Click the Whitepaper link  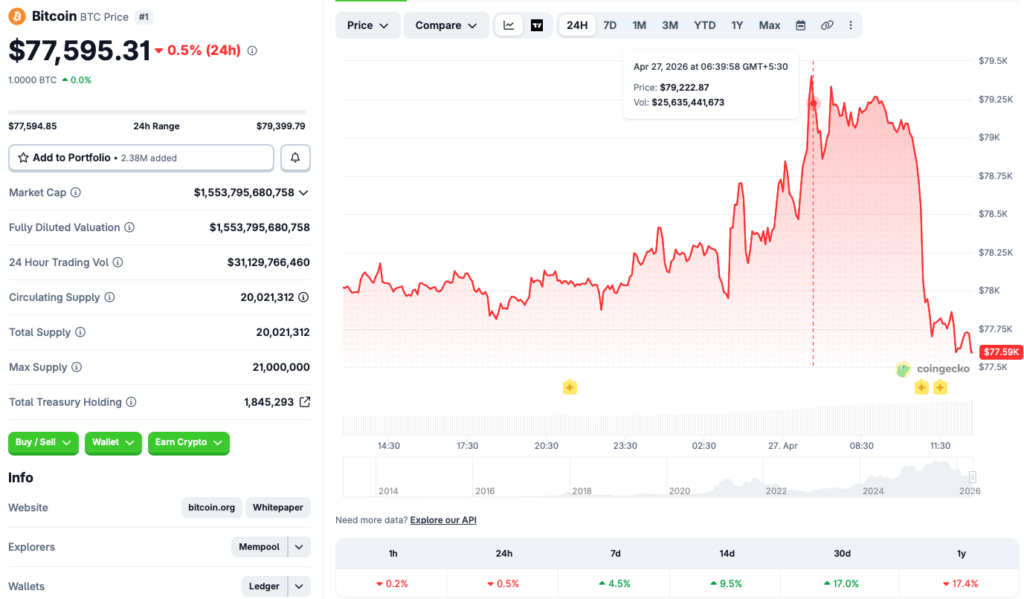click(x=277, y=507)
